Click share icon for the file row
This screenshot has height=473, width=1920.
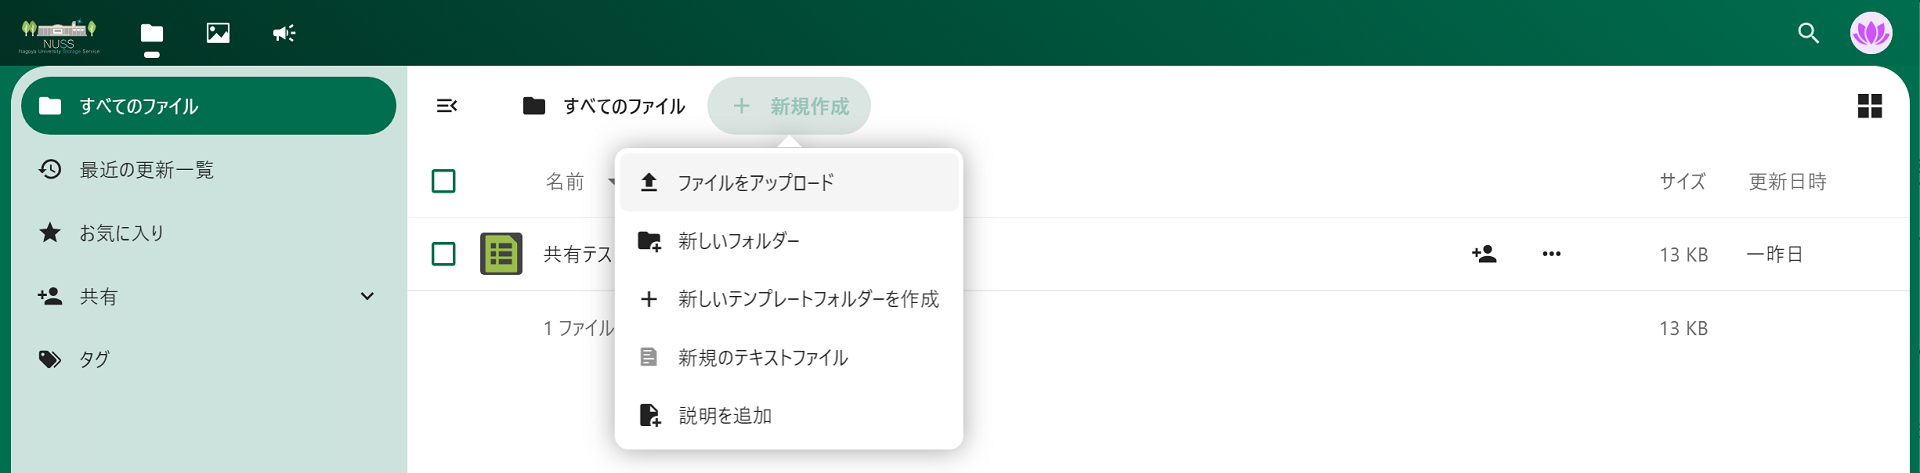[x=1484, y=254]
